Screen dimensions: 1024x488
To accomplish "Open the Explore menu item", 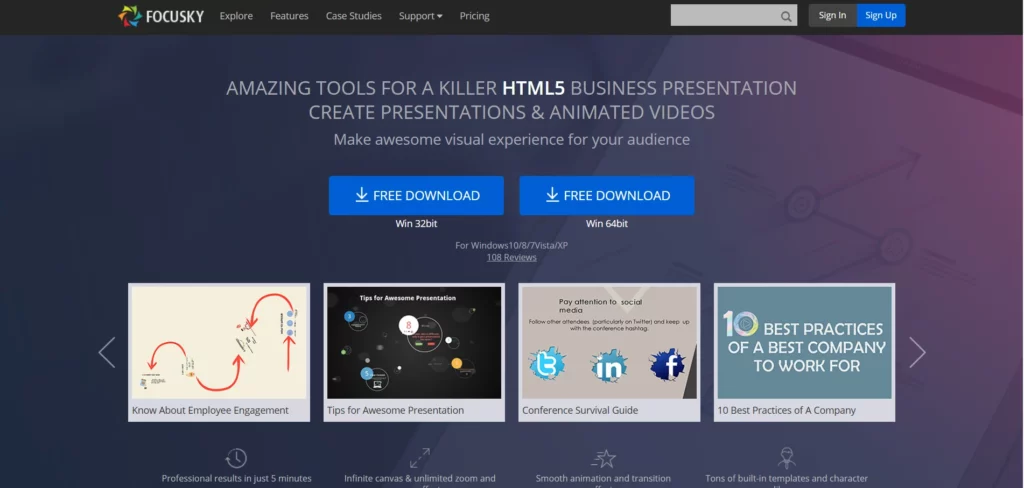I will [236, 16].
